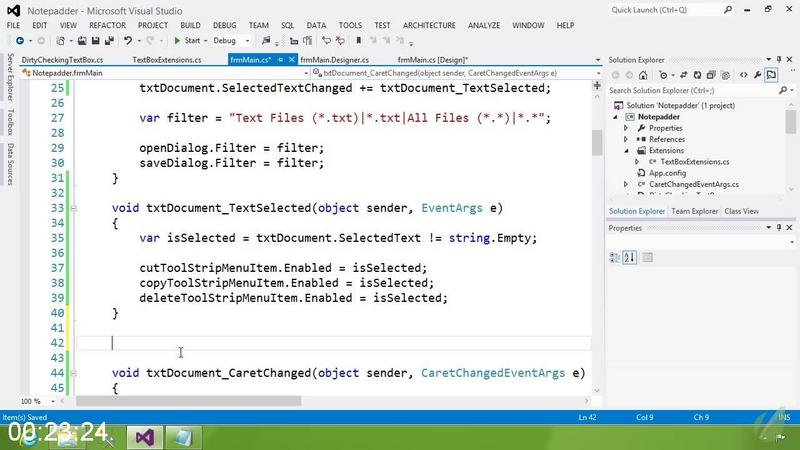The image size is (800, 450).
Task: Click the Navigate Backward toolbar icon
Action: [20, 40]
